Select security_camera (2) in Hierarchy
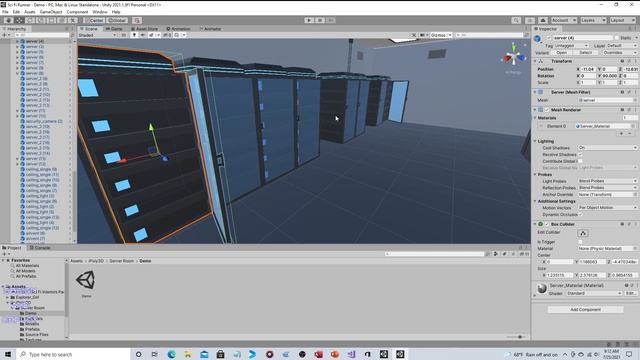This screenshot has width=640, height=360. tap(44, 121)
